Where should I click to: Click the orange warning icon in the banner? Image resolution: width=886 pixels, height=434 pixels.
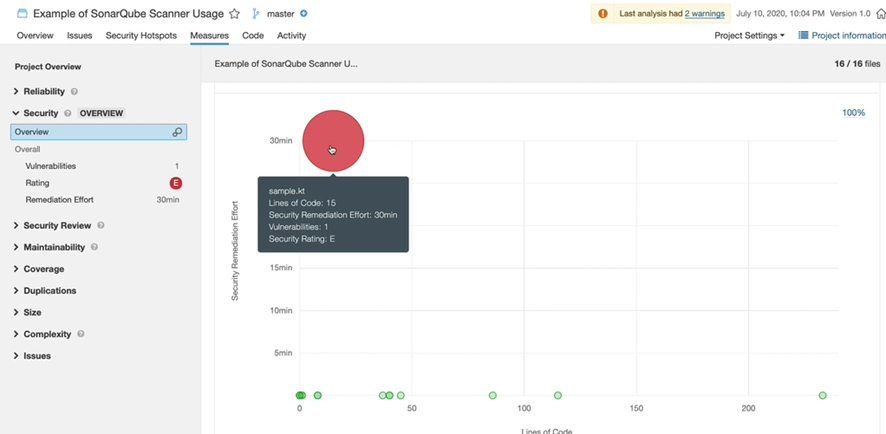[603, 14]
